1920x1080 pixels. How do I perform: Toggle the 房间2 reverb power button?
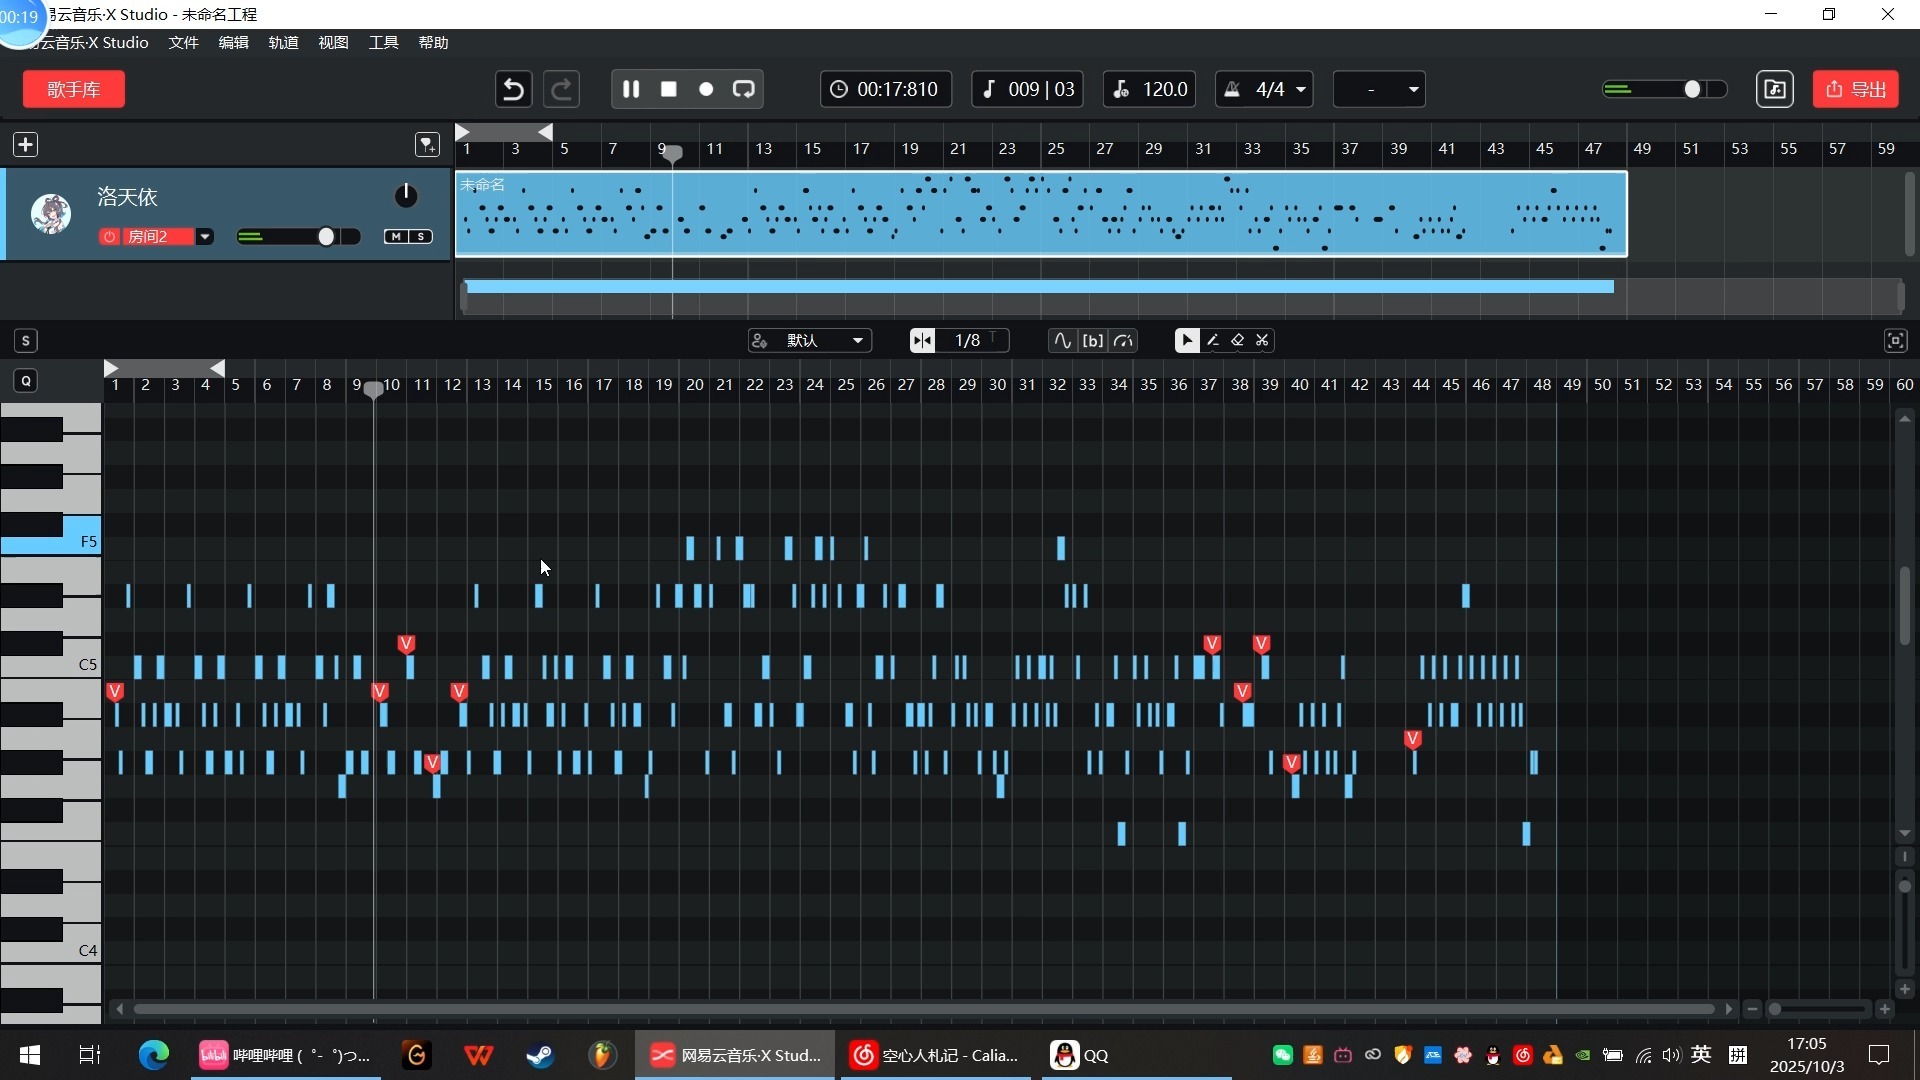[x=110, y=237]
